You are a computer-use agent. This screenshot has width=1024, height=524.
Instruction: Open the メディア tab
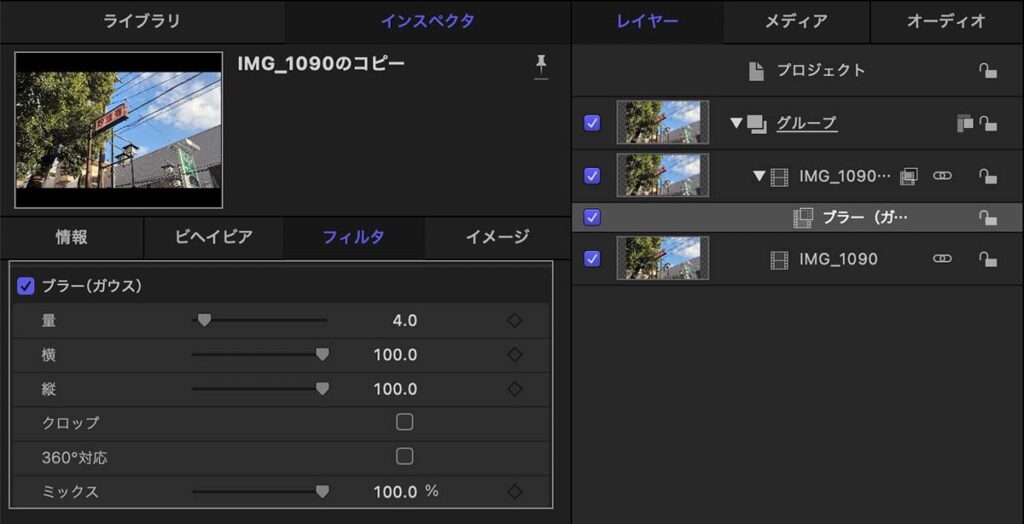796,21
